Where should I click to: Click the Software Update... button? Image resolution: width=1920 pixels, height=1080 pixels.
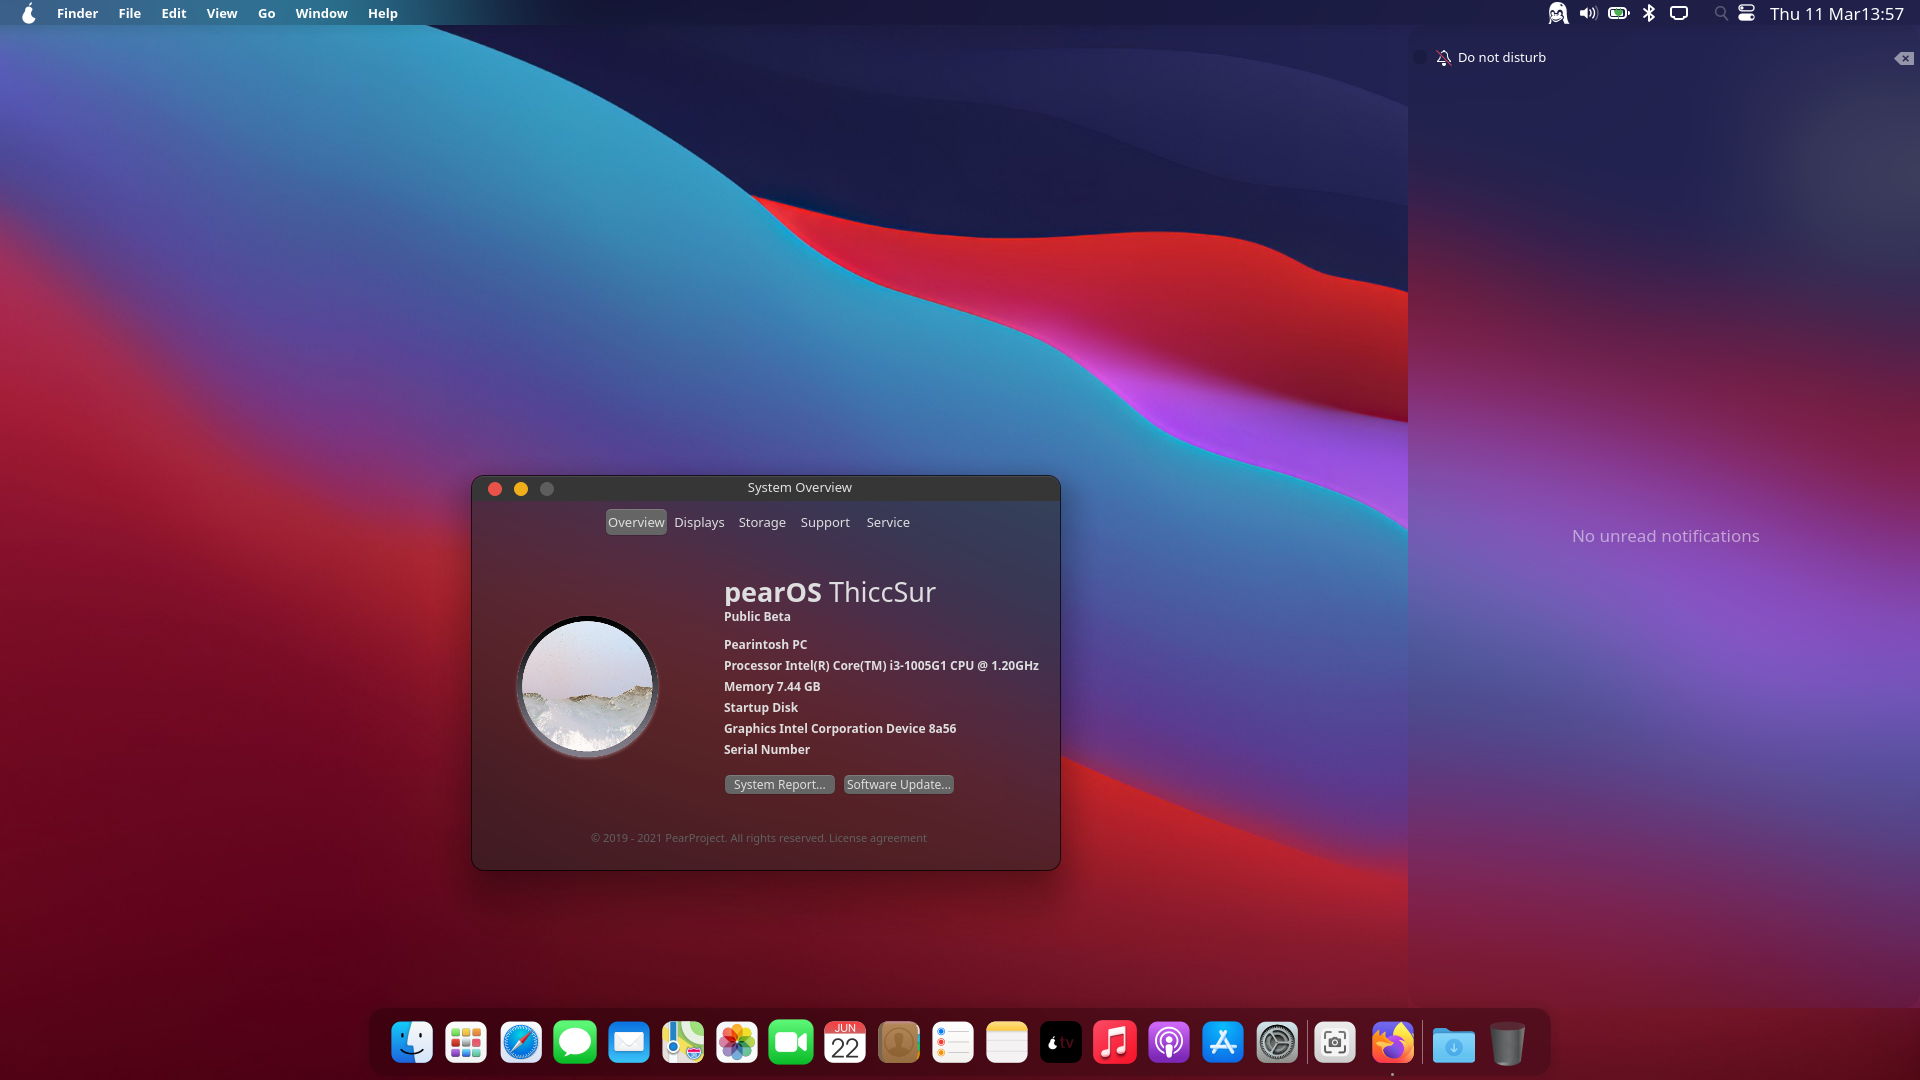tap(898, 784)
